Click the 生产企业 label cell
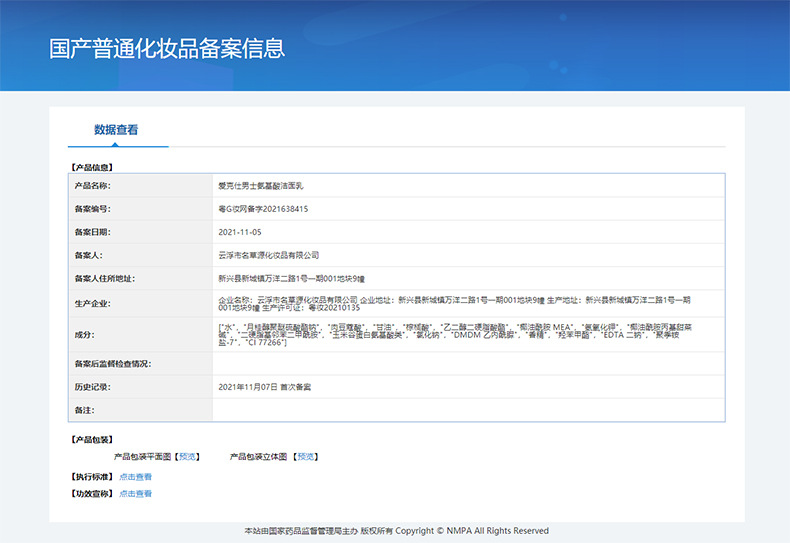This screenshot has height=543, width=790. pyautogui.click(x=141, y=303)
